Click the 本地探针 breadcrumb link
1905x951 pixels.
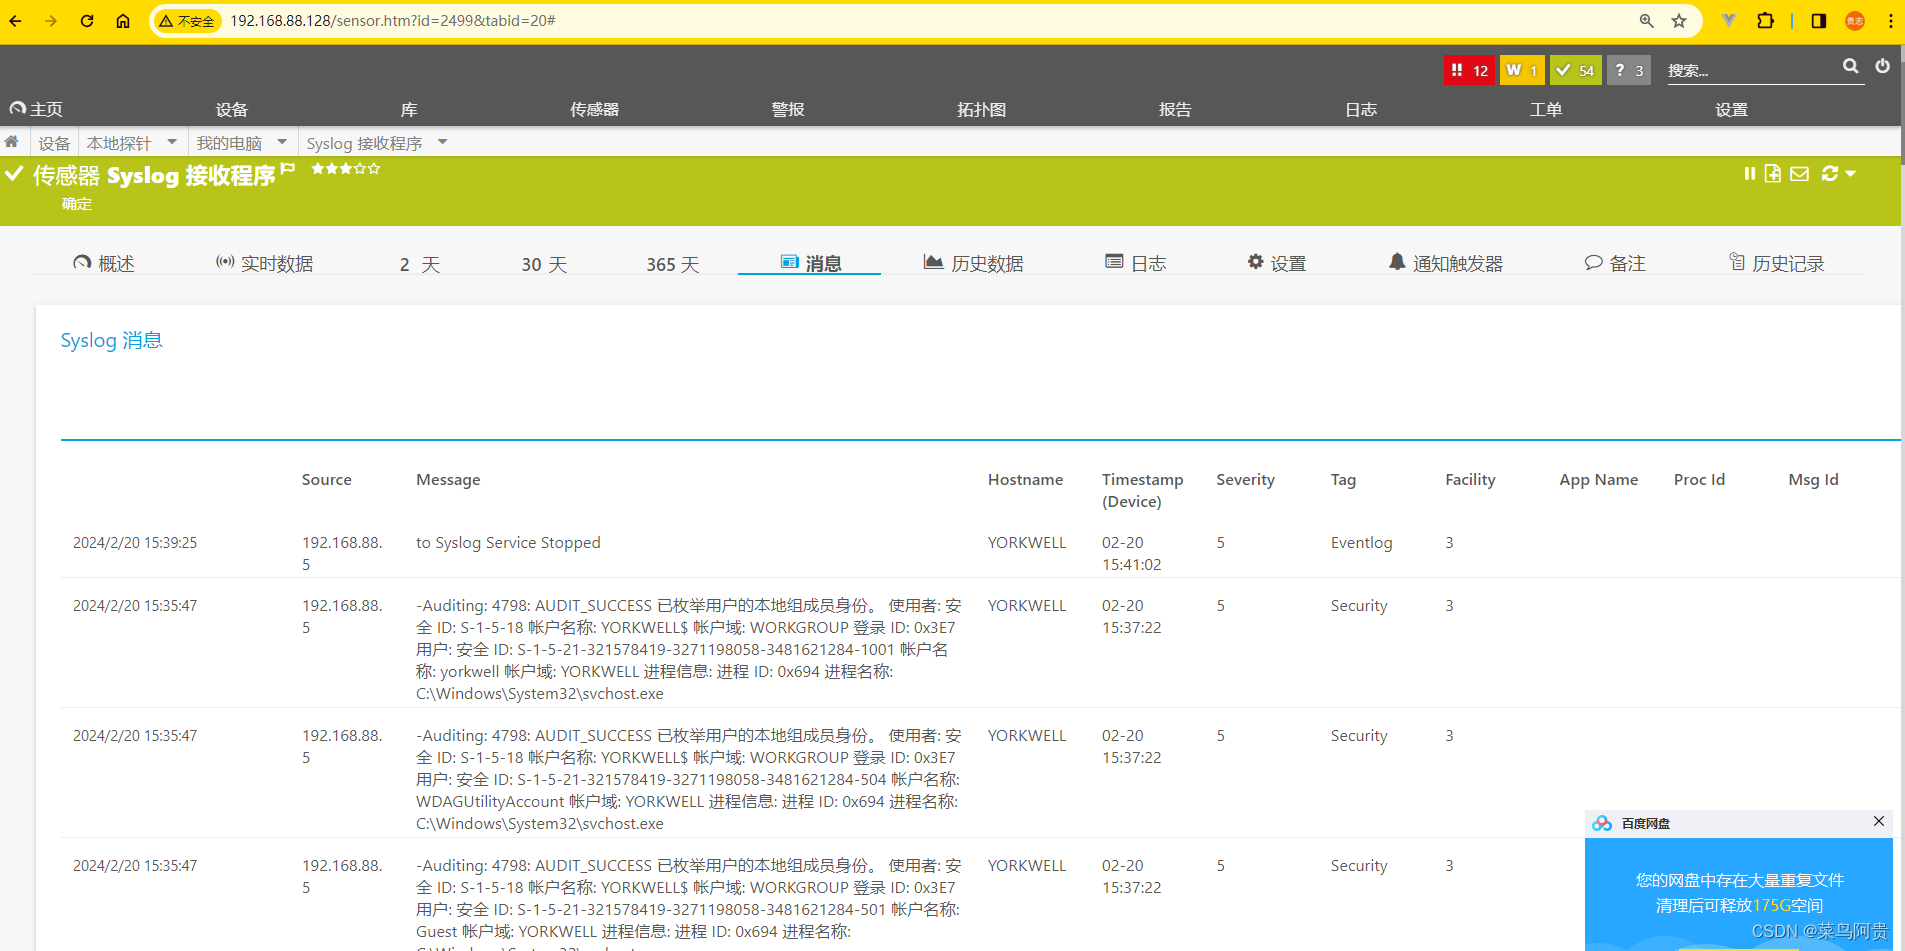[x=119, y=143]
